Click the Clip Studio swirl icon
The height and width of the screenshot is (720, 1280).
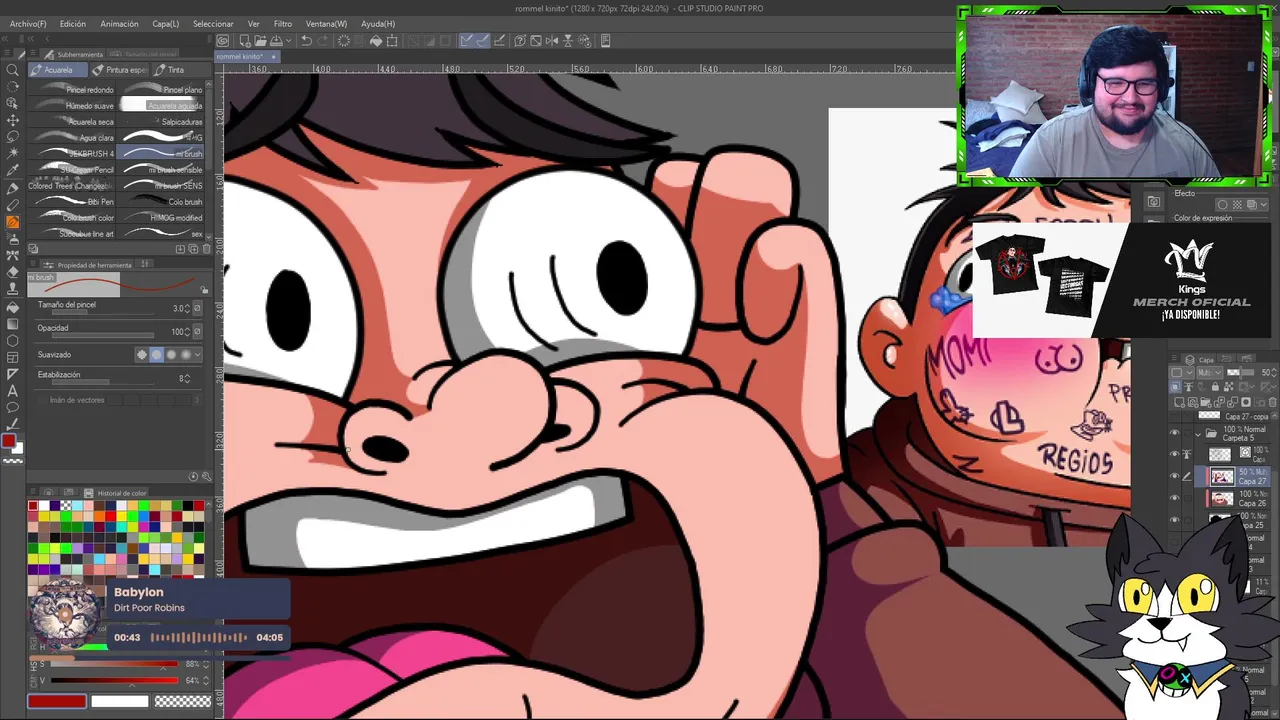[x=223, y=41]
